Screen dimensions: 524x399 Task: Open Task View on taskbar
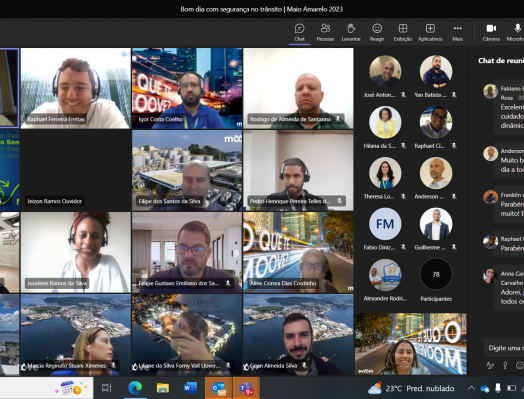pyautogui.click(x=107, y=388)
